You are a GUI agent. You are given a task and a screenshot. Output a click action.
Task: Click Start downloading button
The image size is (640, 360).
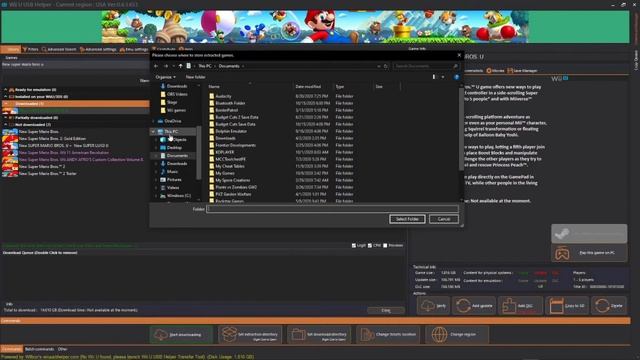coord(181,335)
